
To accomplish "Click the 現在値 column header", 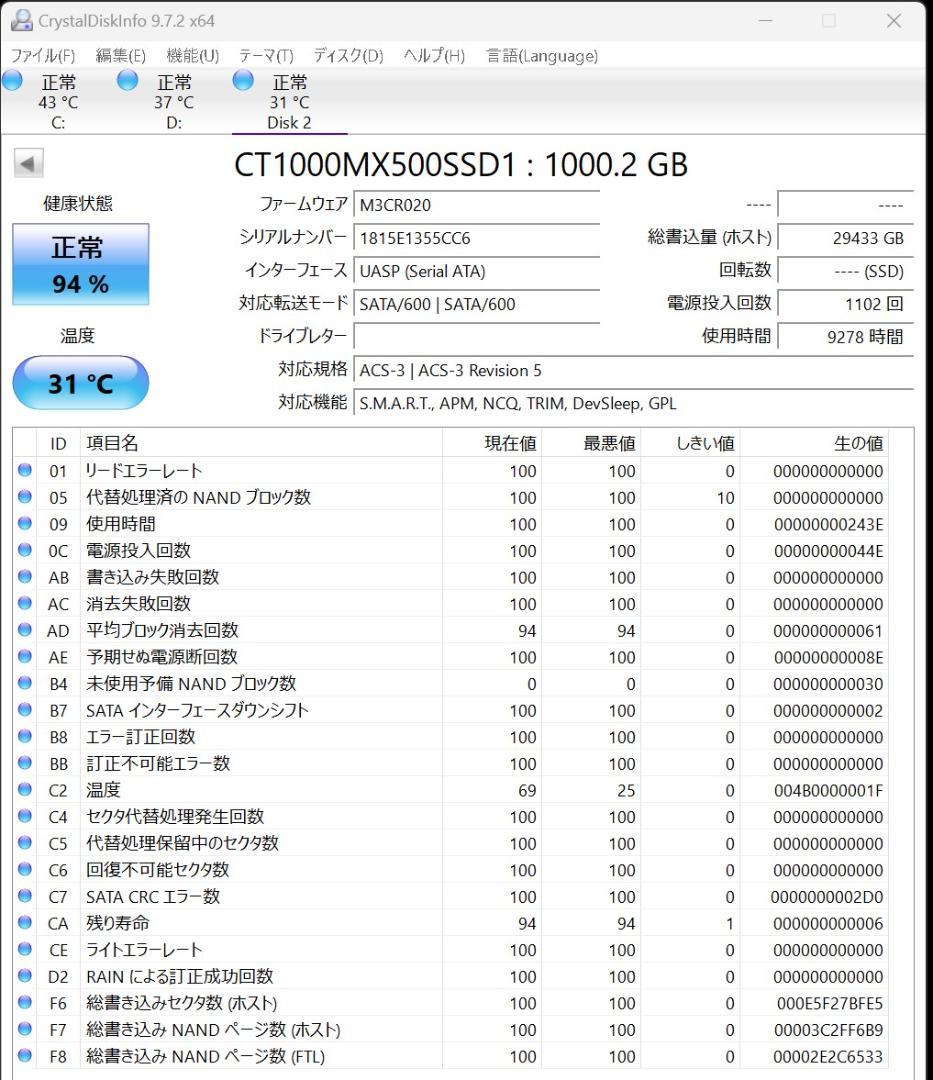I will [492, 443].
